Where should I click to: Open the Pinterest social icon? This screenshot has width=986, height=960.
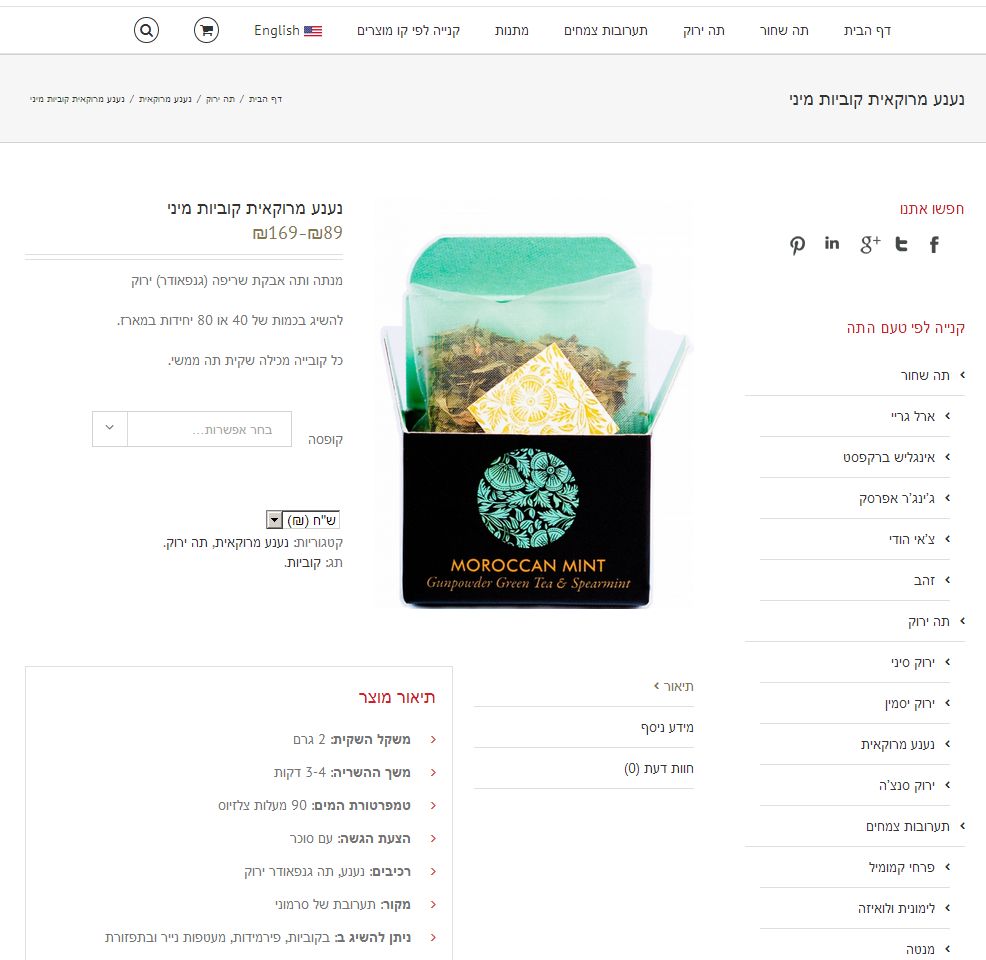(797, 245)
